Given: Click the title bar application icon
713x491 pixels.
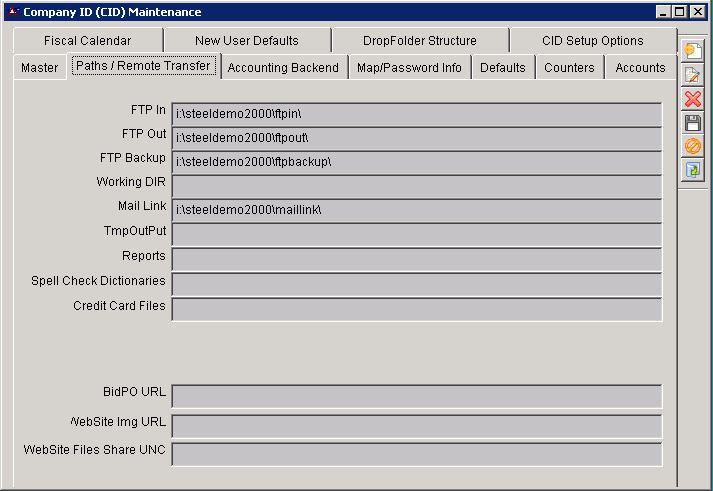Looking at the screenshot, I should (x=12, y=12).
